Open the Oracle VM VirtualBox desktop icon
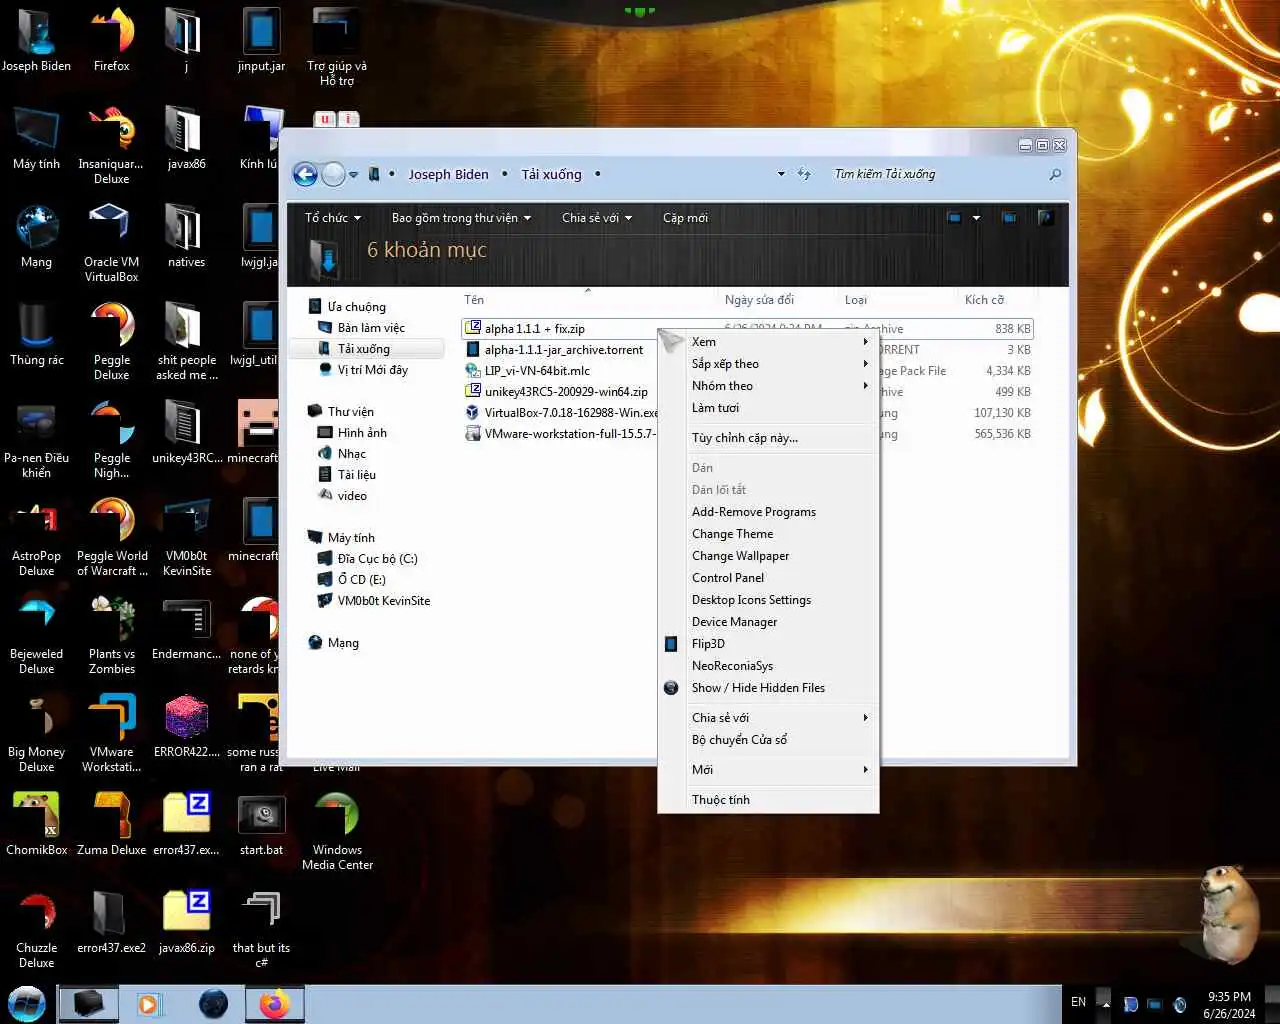 pos(112,243)
